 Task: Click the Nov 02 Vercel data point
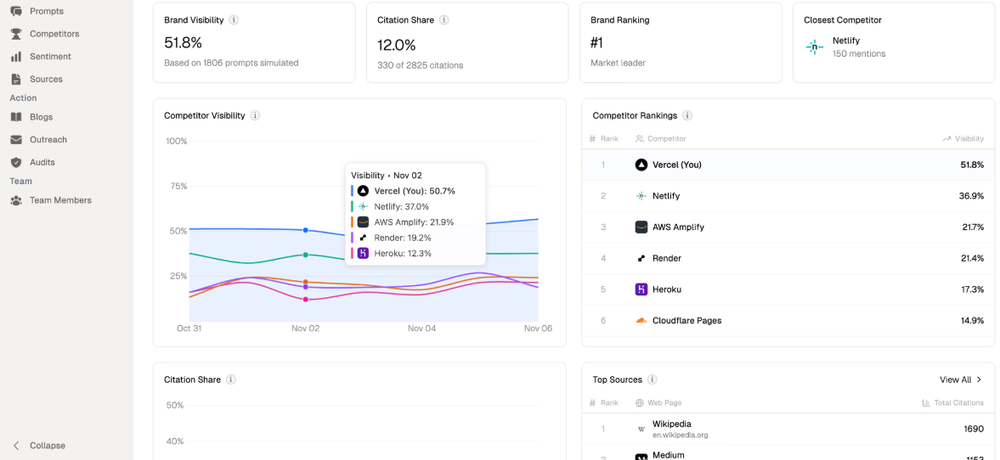point(306,230)
